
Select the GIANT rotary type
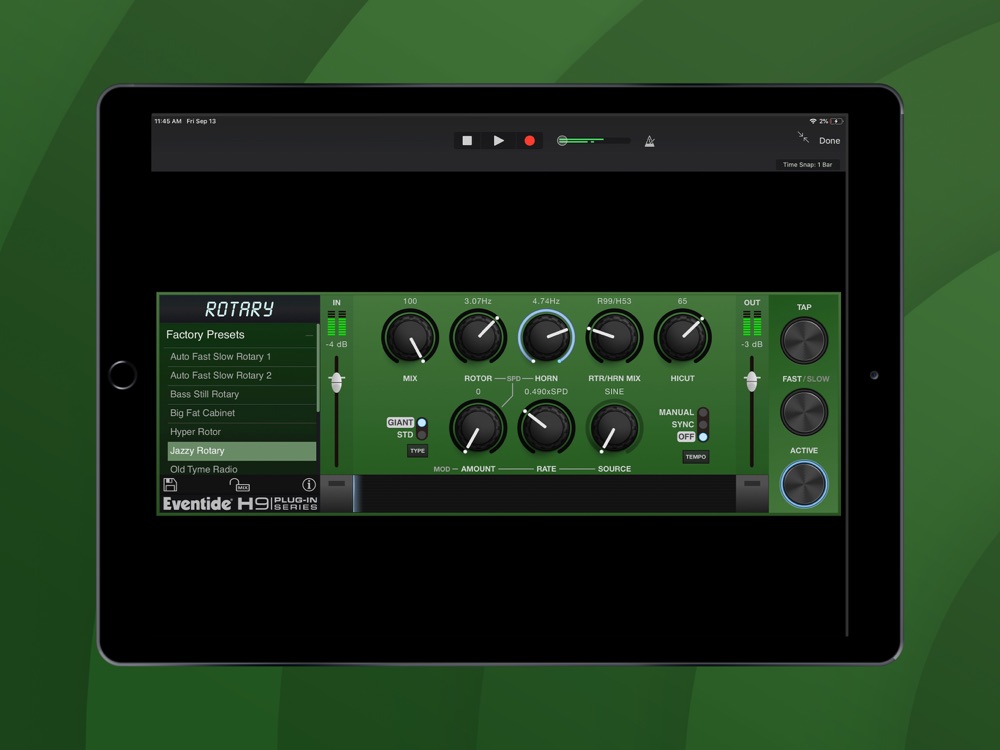tap(421, 423)
